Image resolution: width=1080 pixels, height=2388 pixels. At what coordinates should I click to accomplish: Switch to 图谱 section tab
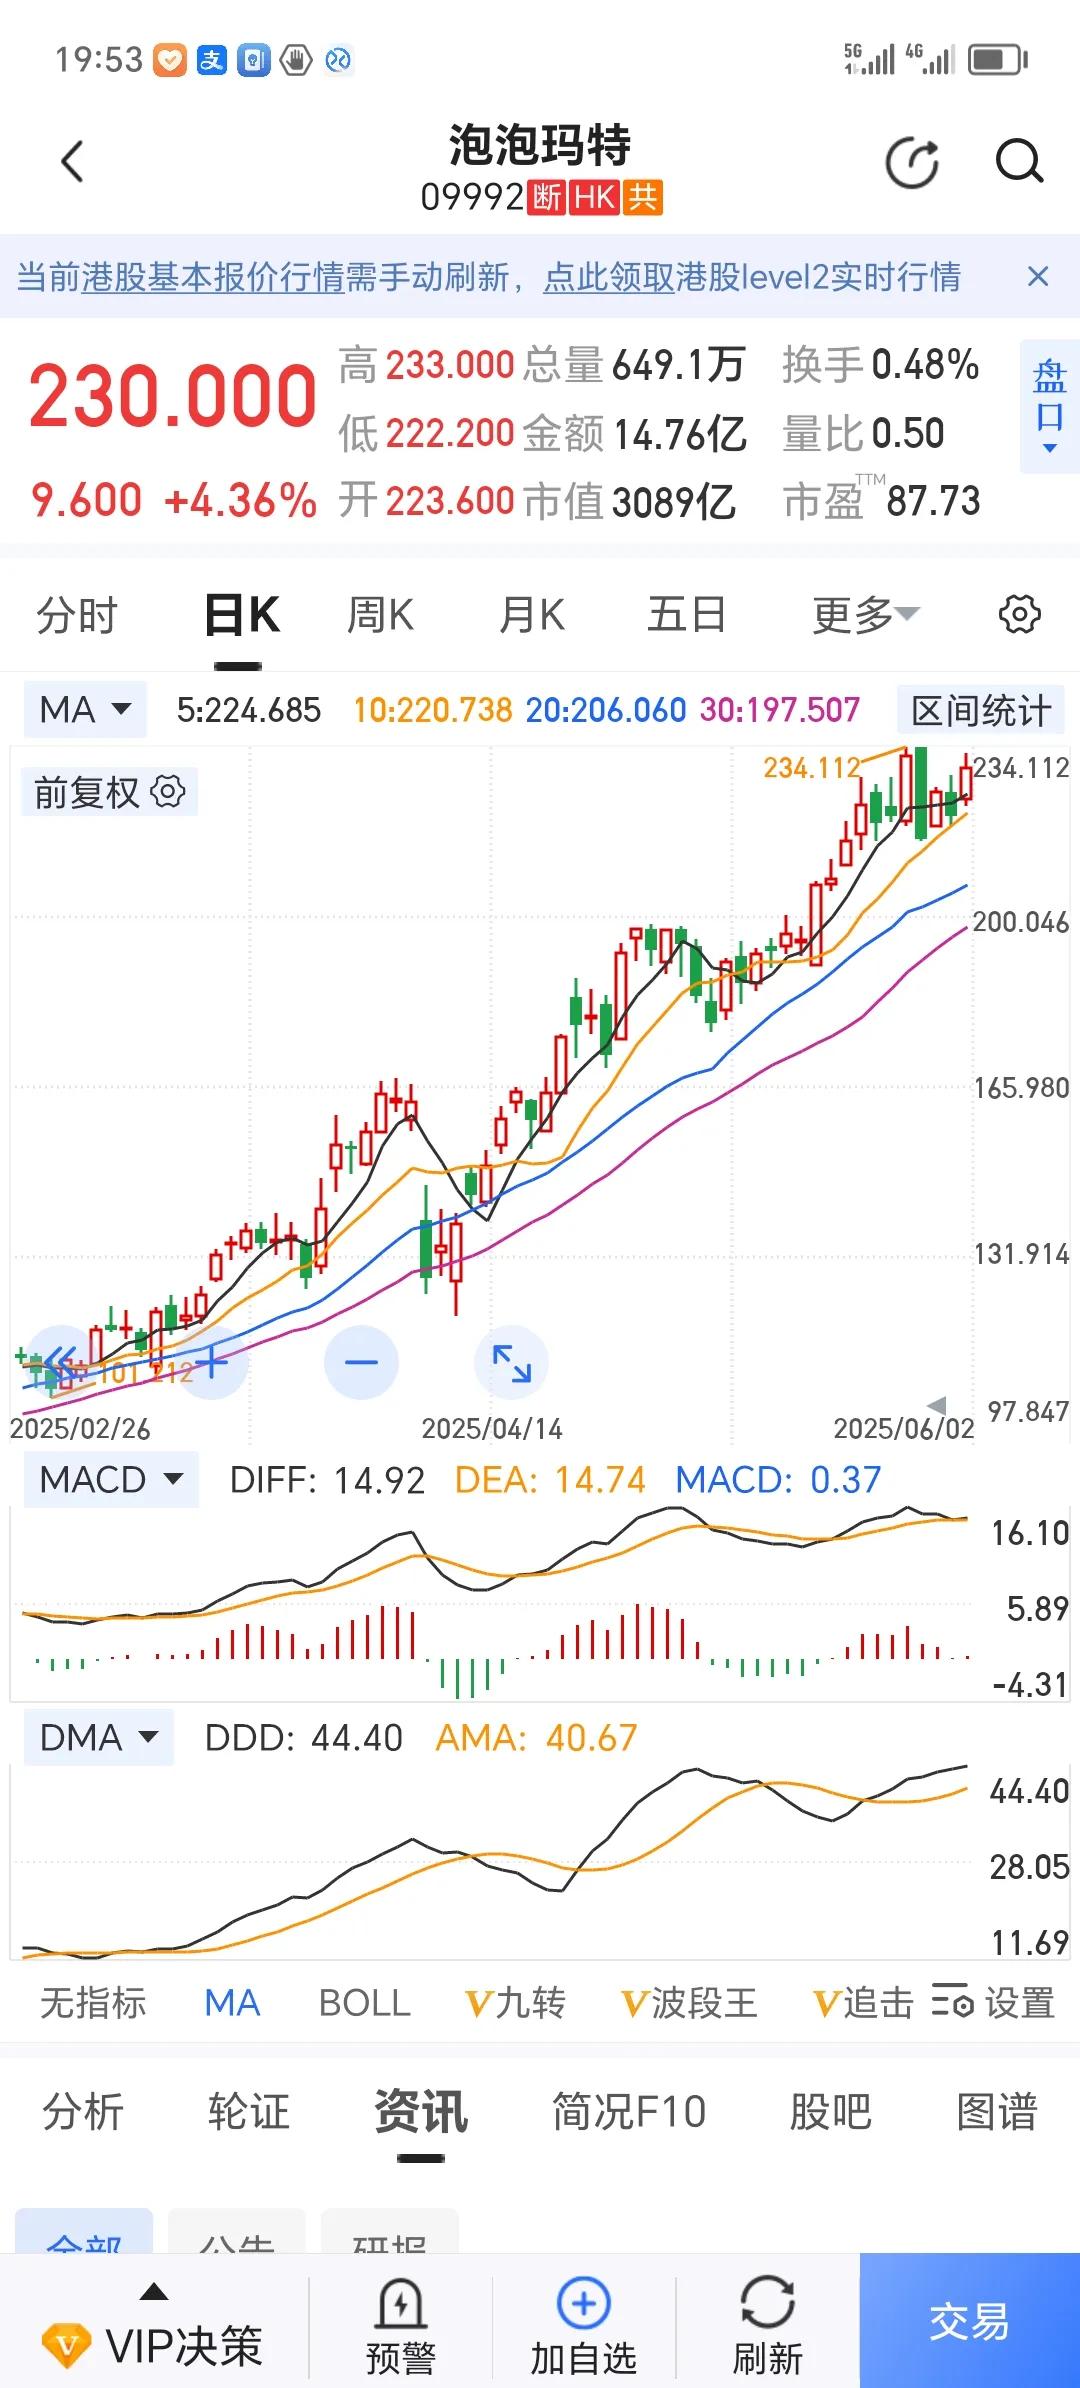coord(997,2112)
